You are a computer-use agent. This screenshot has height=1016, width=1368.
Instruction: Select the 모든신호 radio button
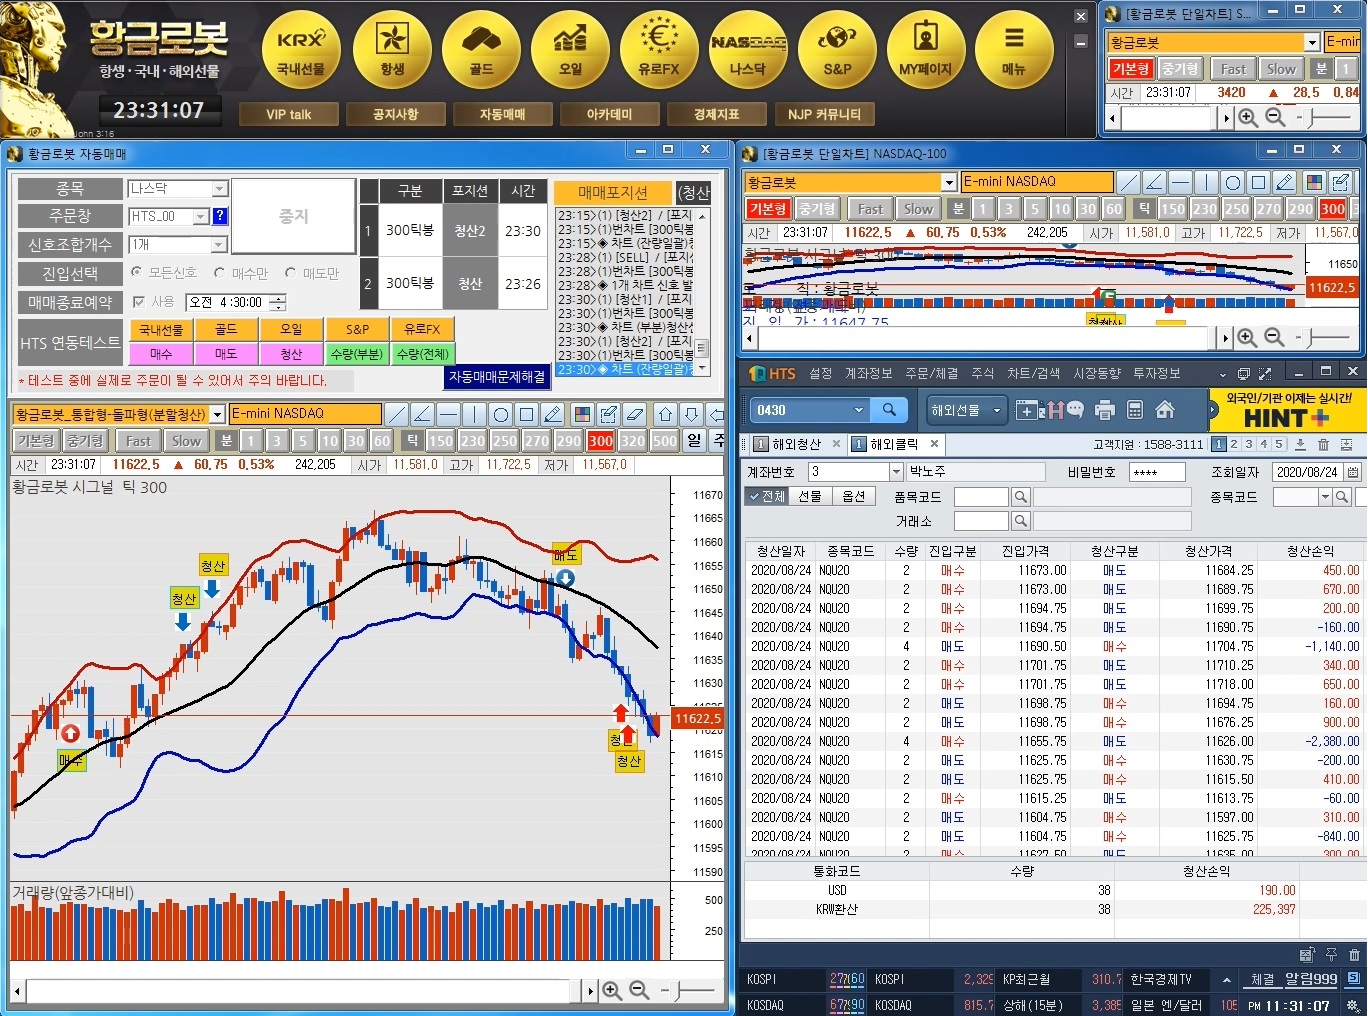pyautogui.click(x=137, y=272)
